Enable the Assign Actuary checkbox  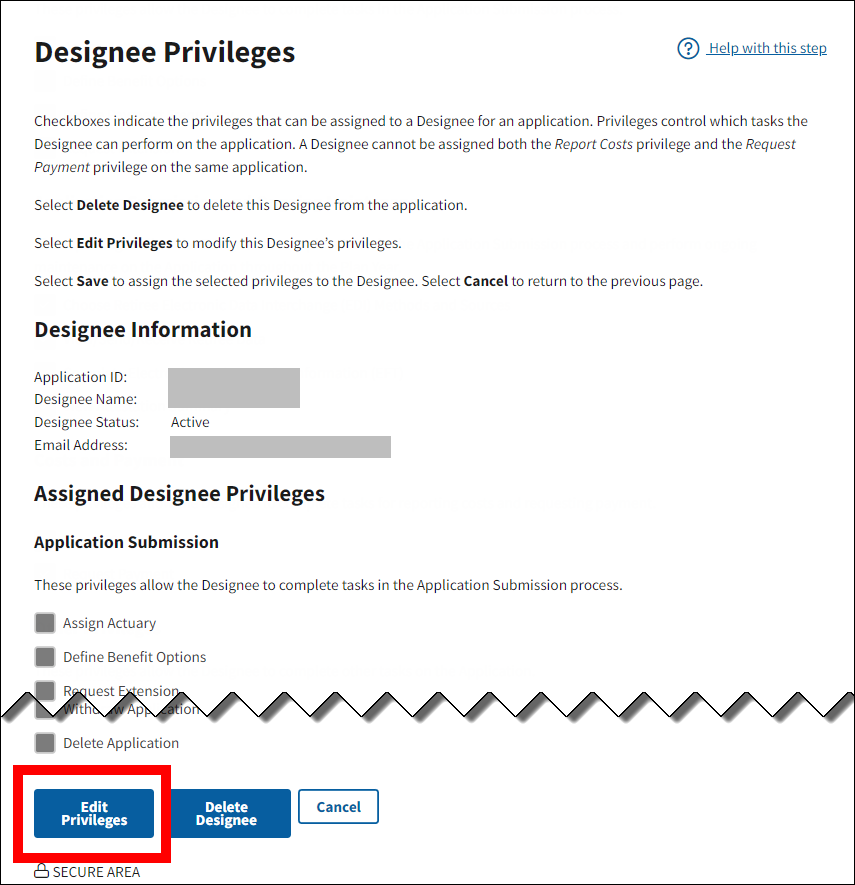(x=44, y=623)
